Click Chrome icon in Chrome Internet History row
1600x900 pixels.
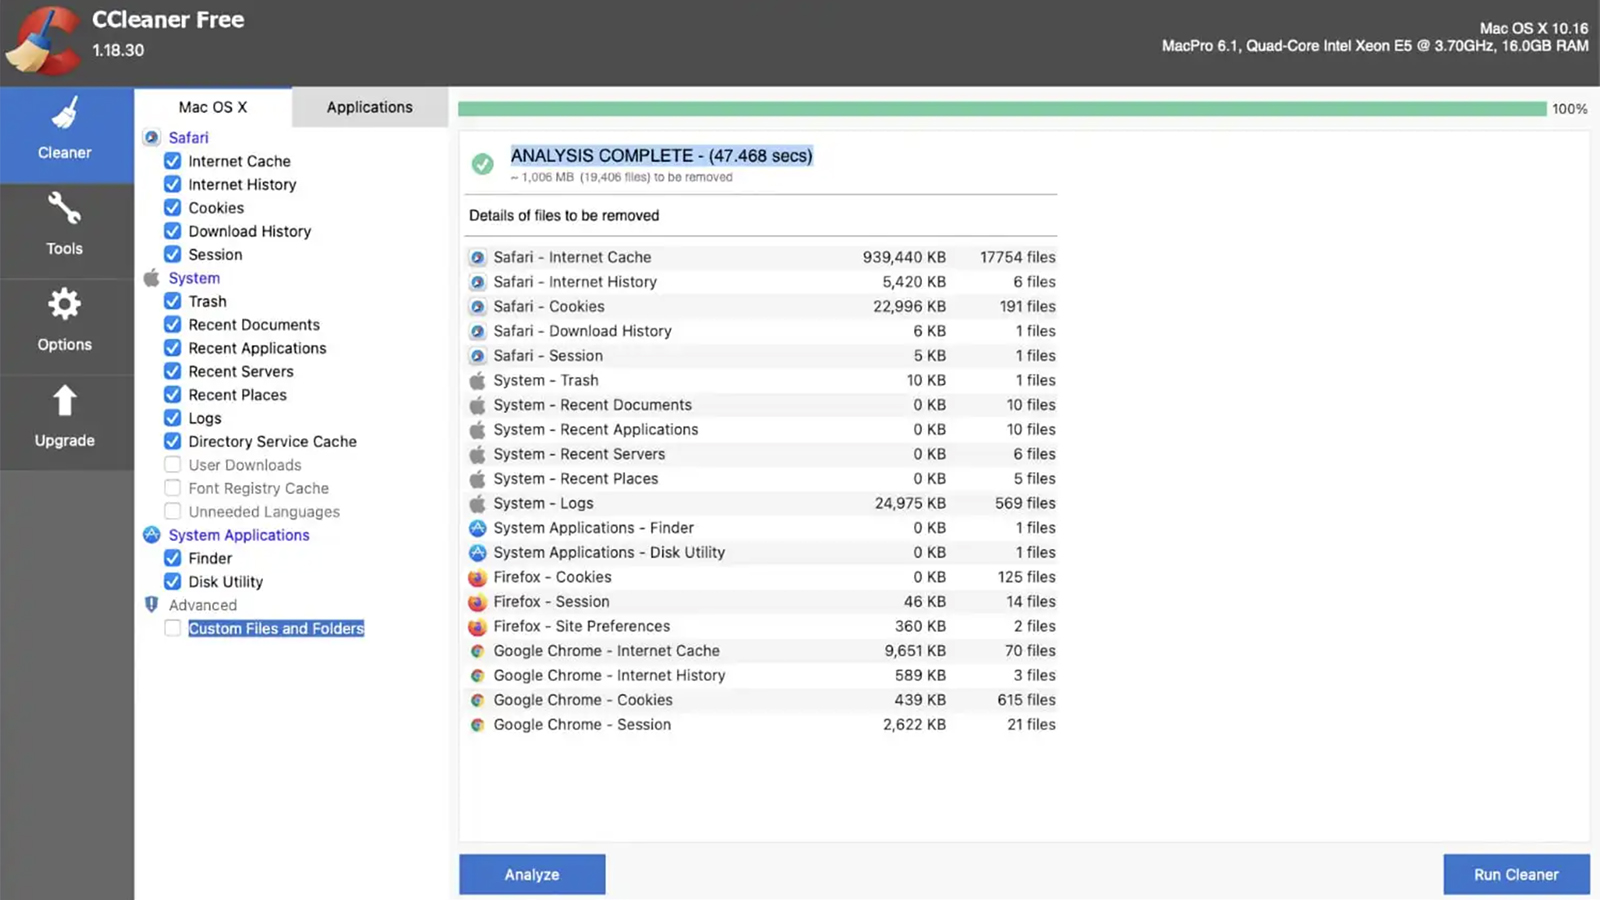click(x=478, y=676)
